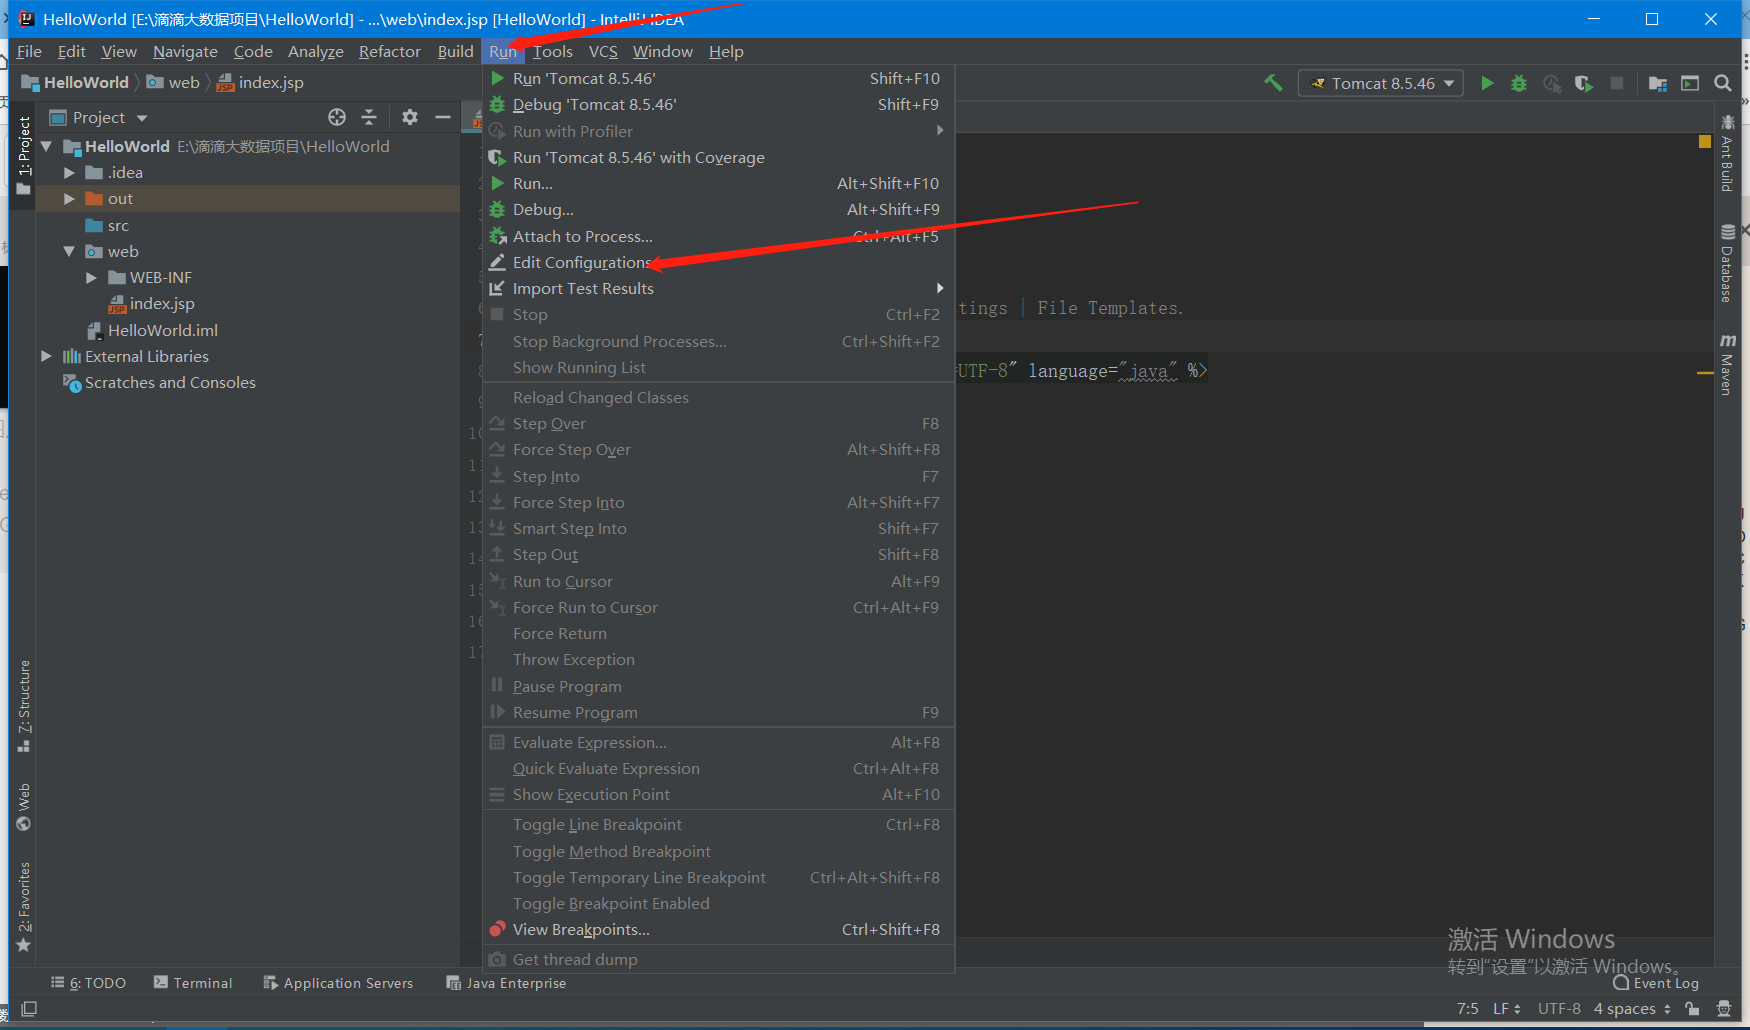Collapse the web folder in Project tree
1750x1030 pixels.
[68, 251]
